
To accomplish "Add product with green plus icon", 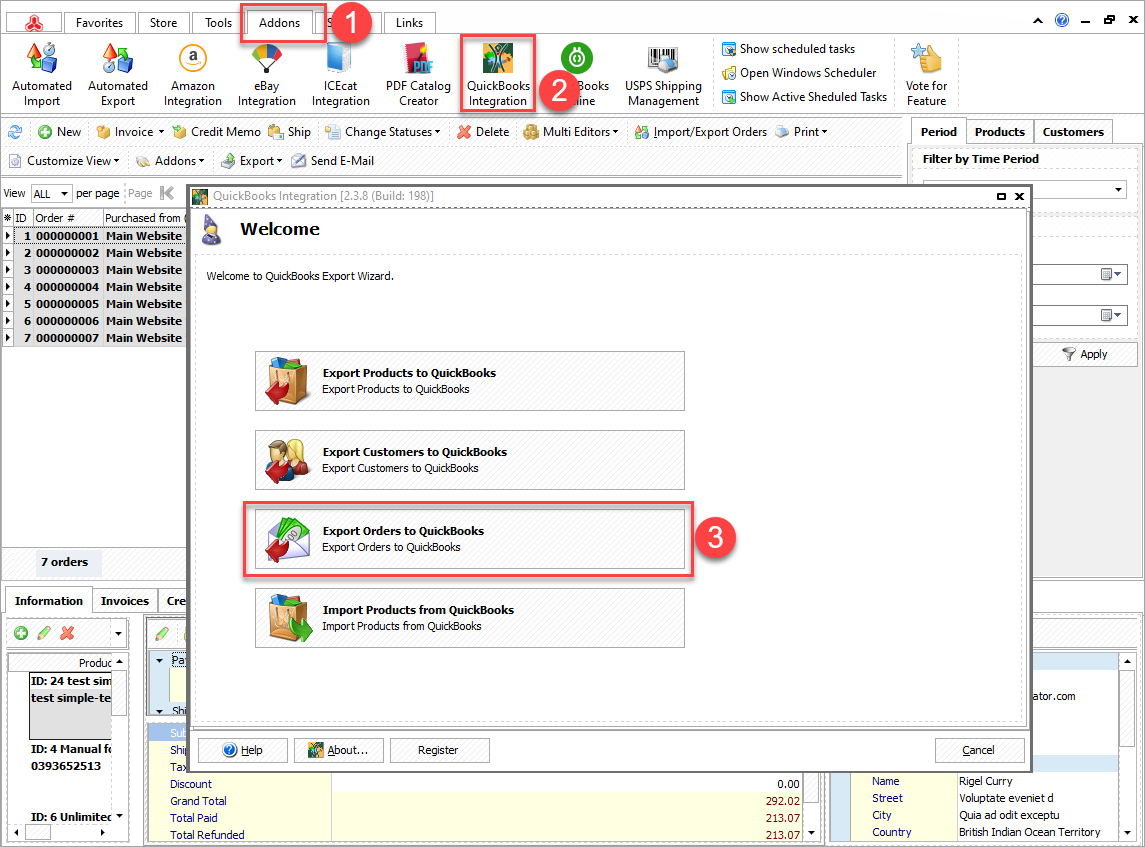I will 21,633.
